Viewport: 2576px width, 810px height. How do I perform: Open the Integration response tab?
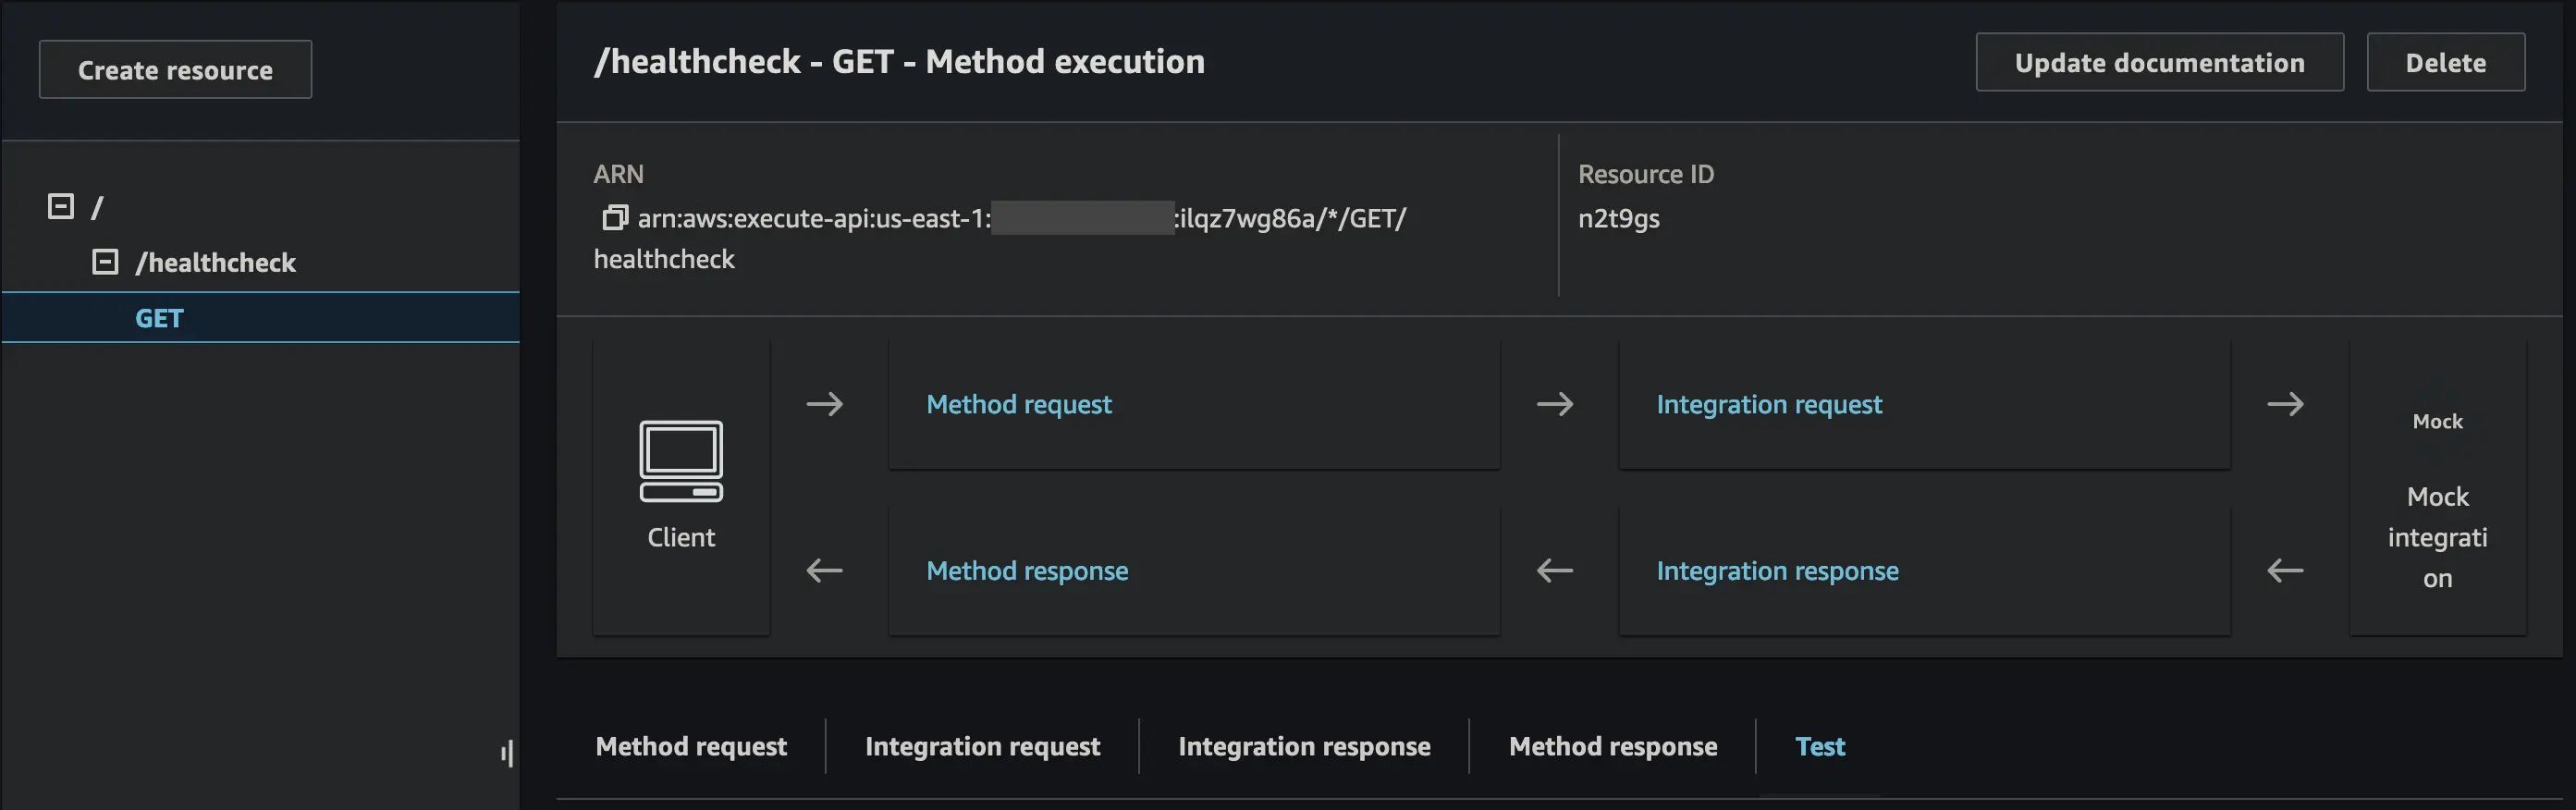[x=1304, y=747]
